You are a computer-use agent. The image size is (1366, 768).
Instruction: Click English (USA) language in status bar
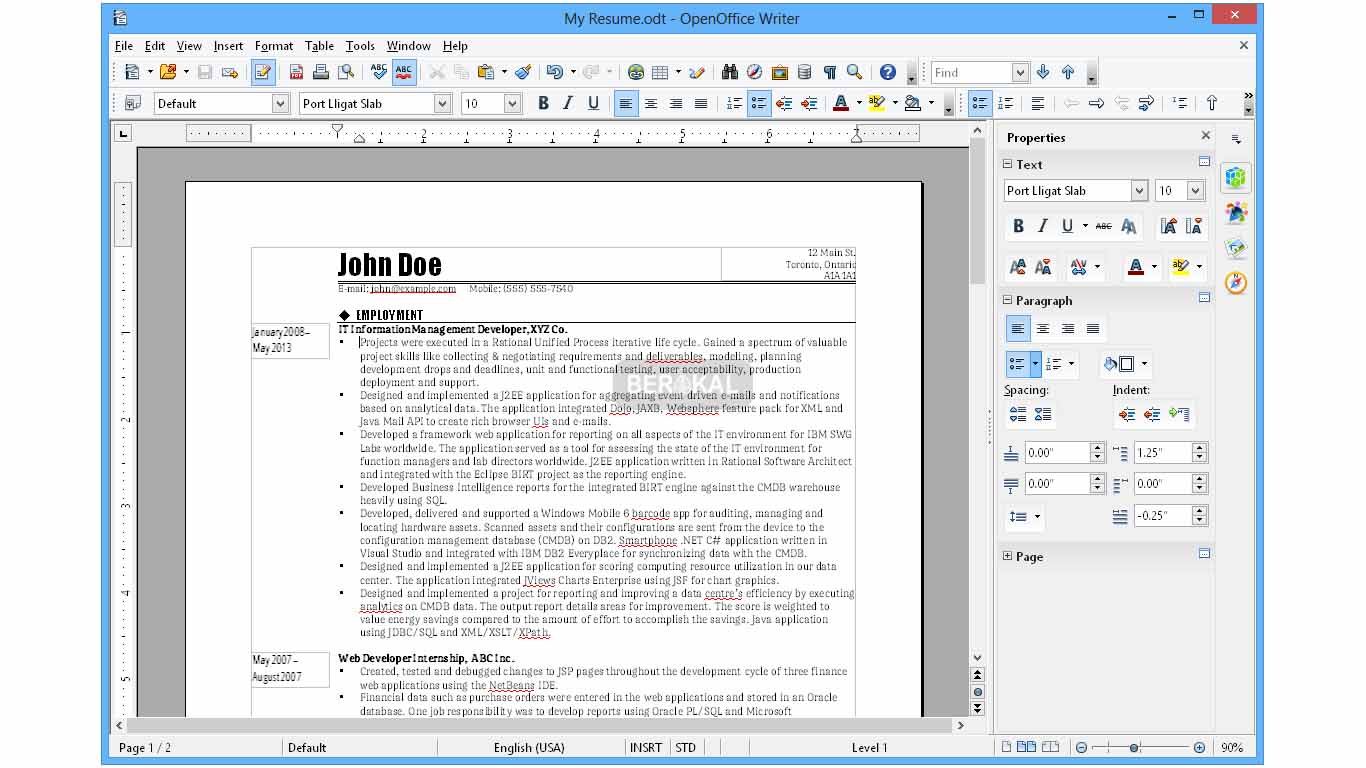[528, 747]
